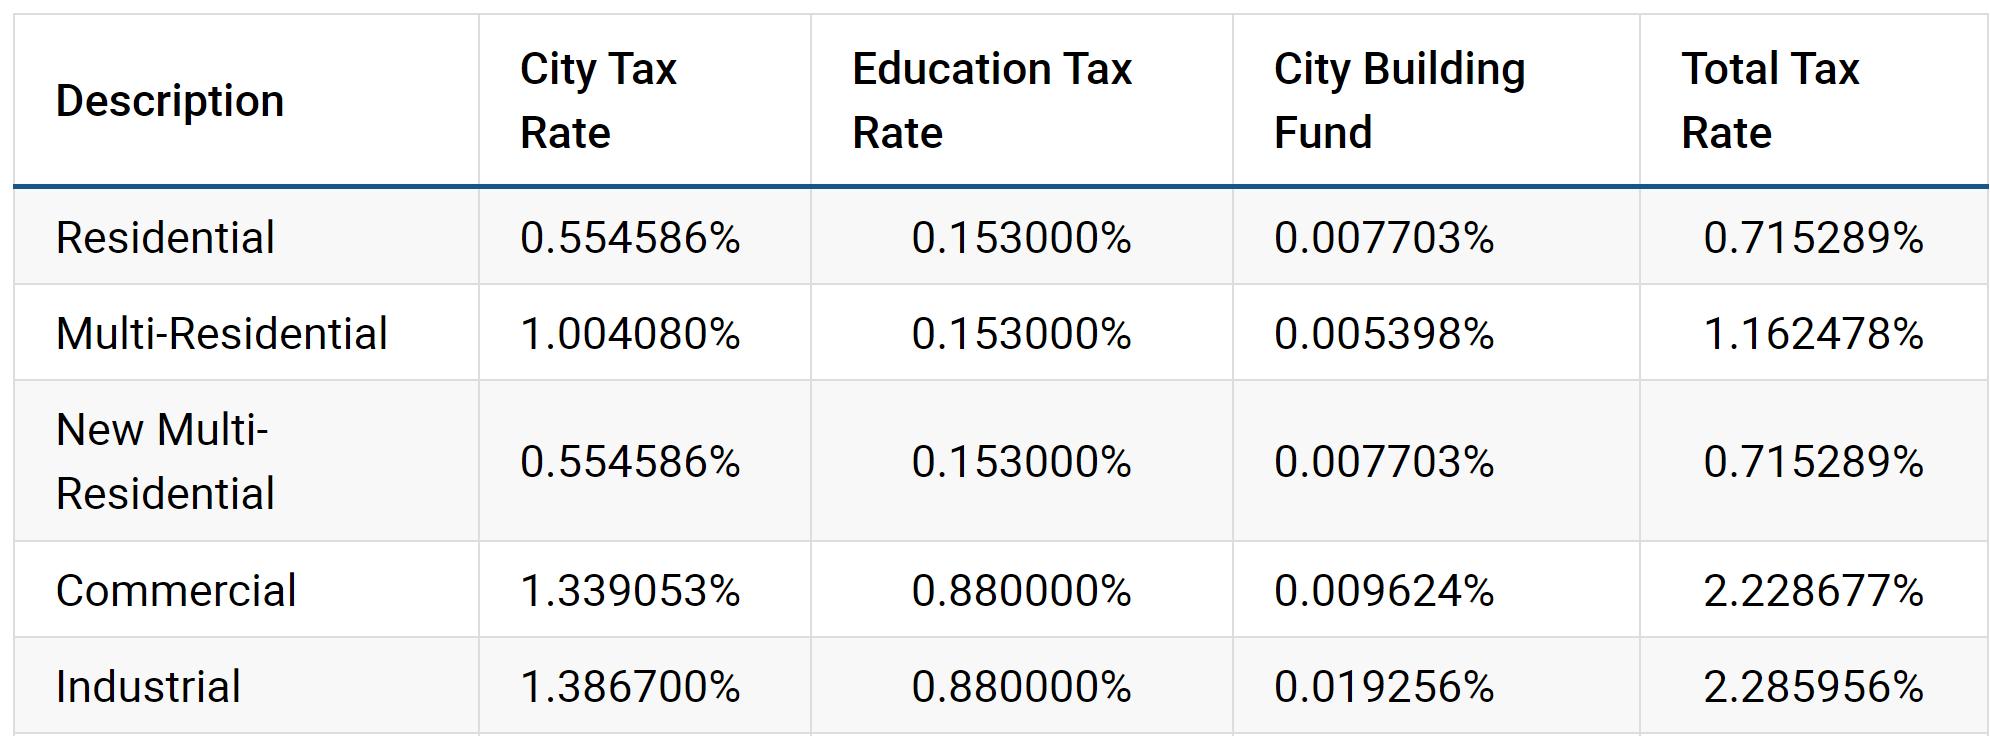Image resolution: width=1990 pixels, height=736 pixels.
Task: Select the City Building Fund header
Action: point(1399,101)
